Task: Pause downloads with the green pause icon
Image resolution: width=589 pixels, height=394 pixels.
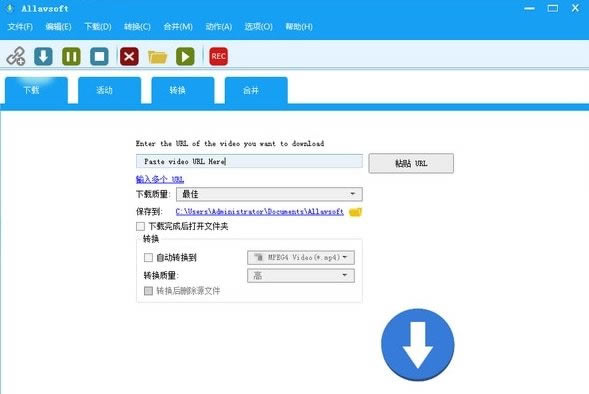Action: pyautogui.click(x=71, y=56)
